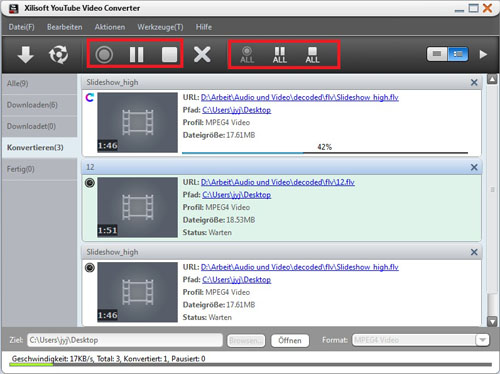
Task: Click the converting status icon of the first task
Action: click(90, 97)
